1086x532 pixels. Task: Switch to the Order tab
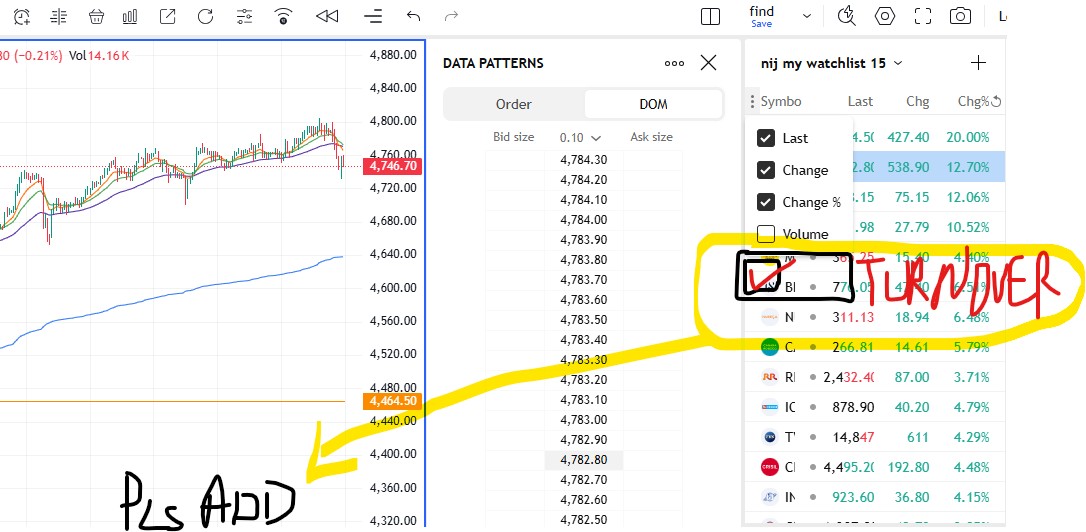click(514, 105)
